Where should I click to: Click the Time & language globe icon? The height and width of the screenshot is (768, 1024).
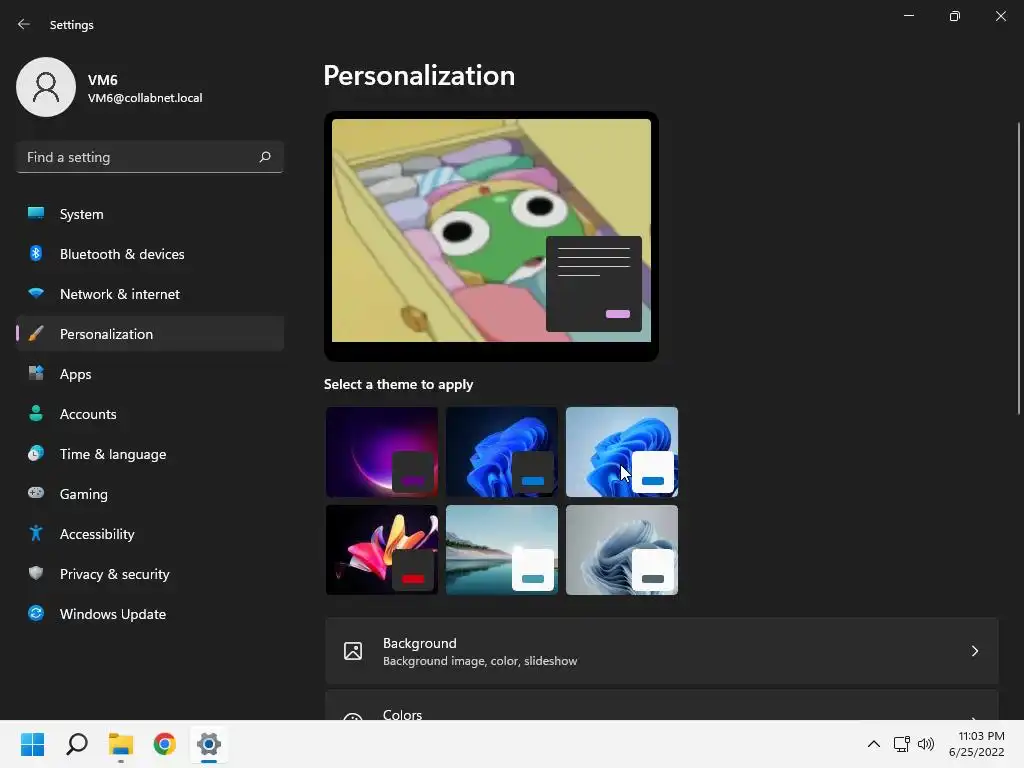36,453
